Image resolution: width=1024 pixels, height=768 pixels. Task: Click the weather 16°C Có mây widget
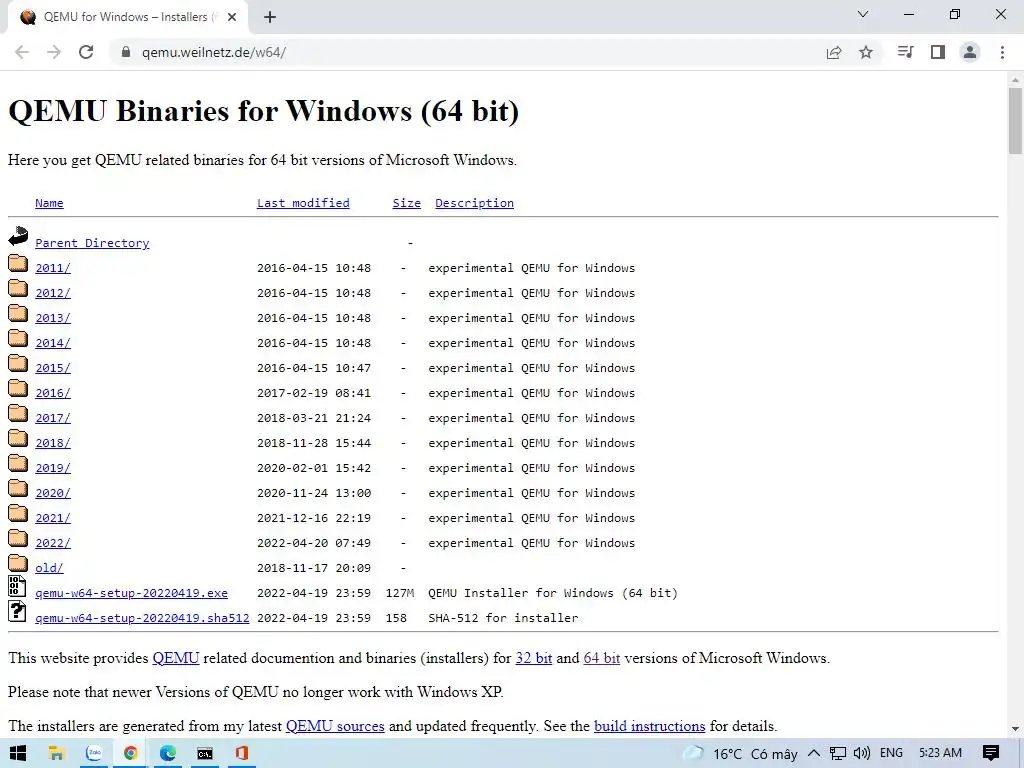(x=741, y=754)
